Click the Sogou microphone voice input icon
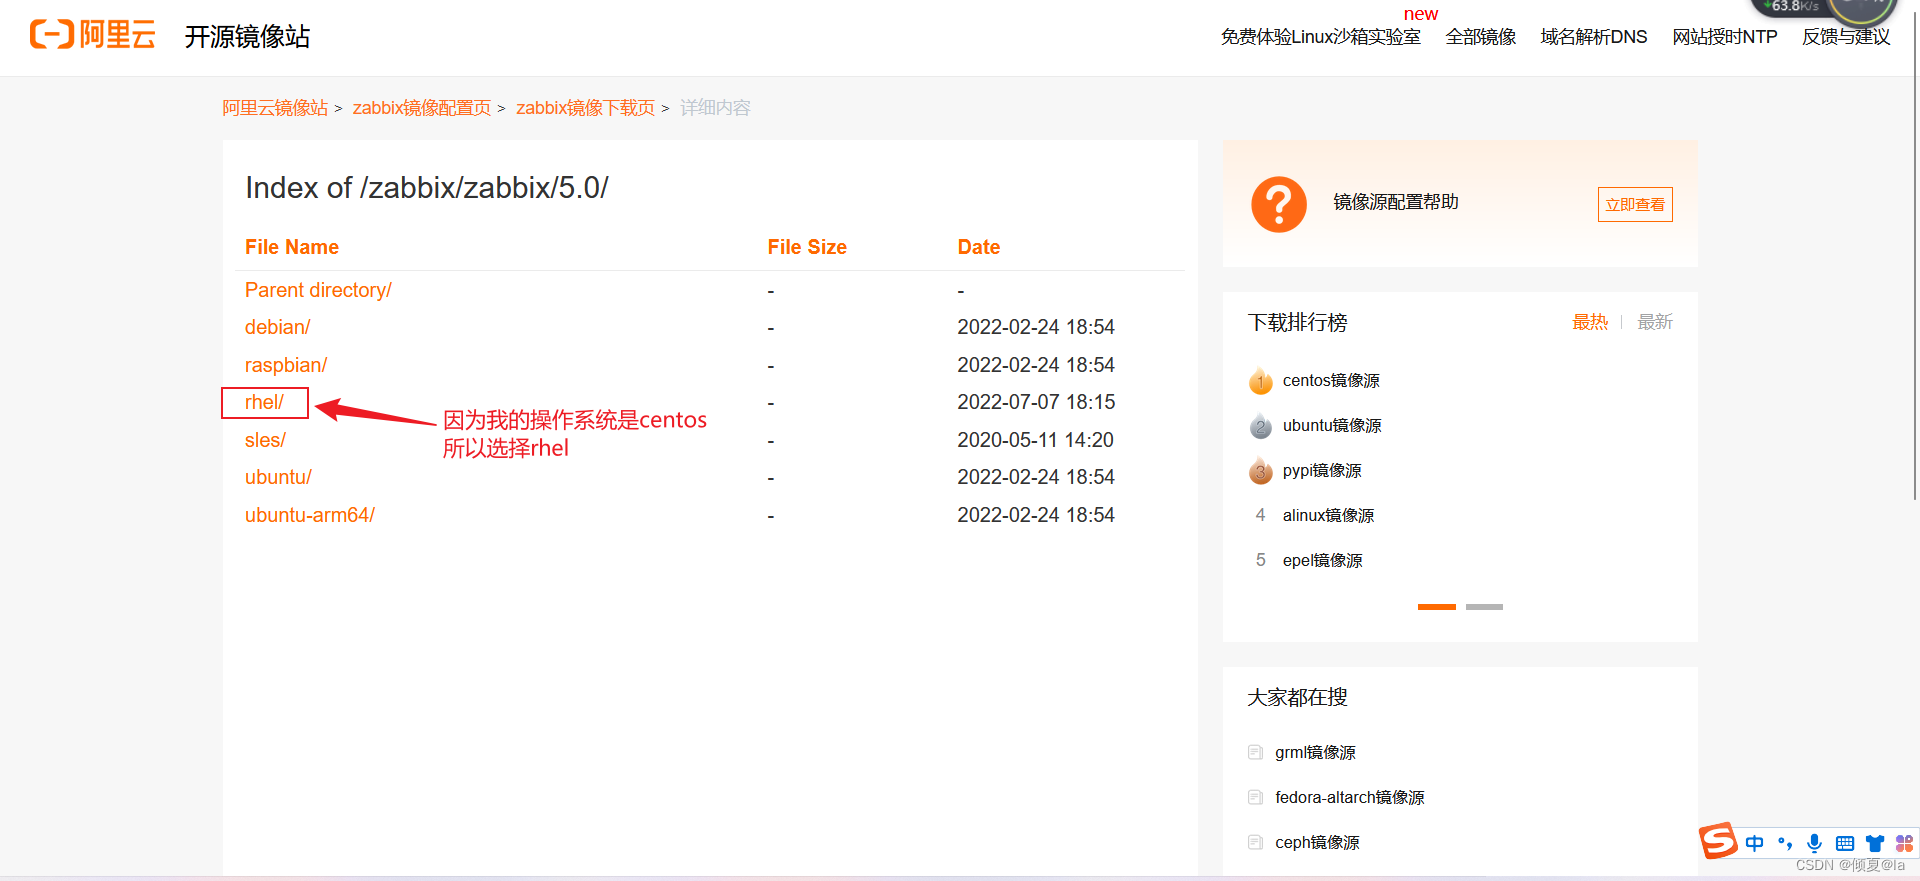Viewport: 1920px width, 881px height. (1815, 843)
